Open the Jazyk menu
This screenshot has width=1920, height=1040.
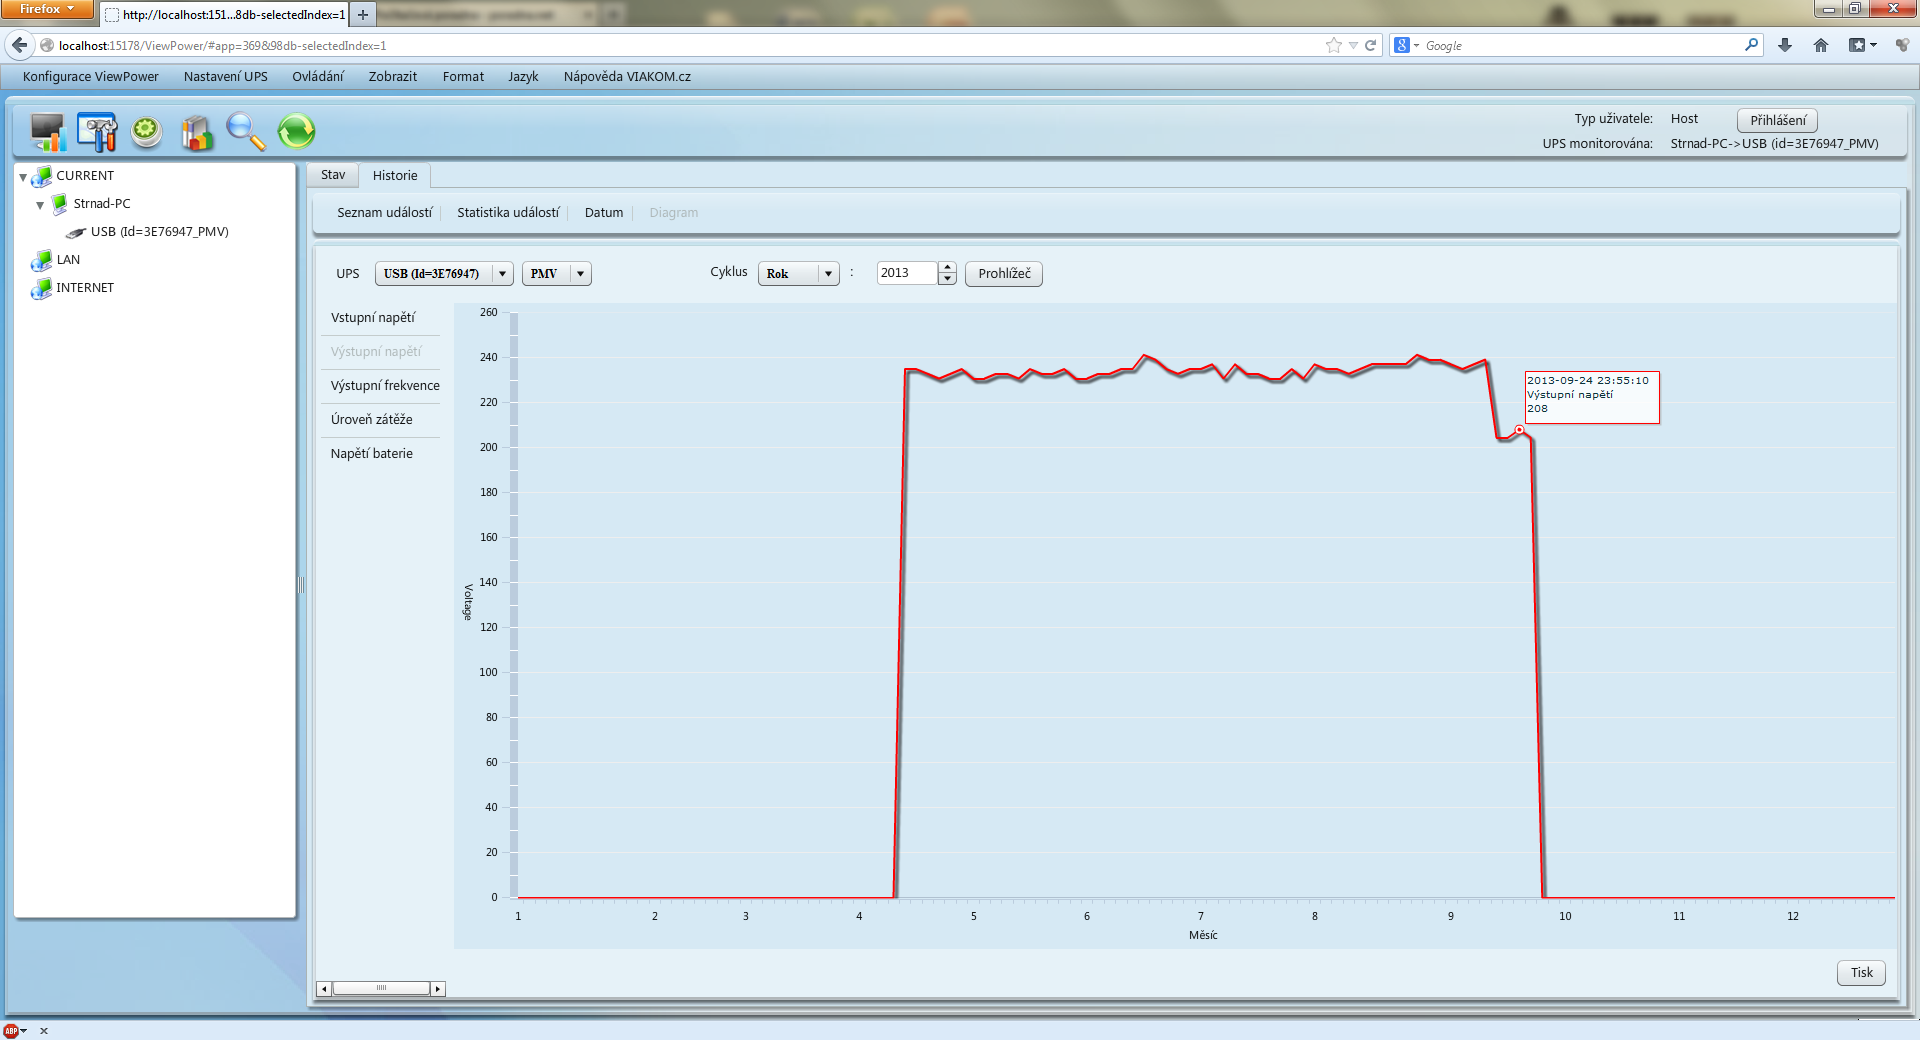tap(523, 77)
